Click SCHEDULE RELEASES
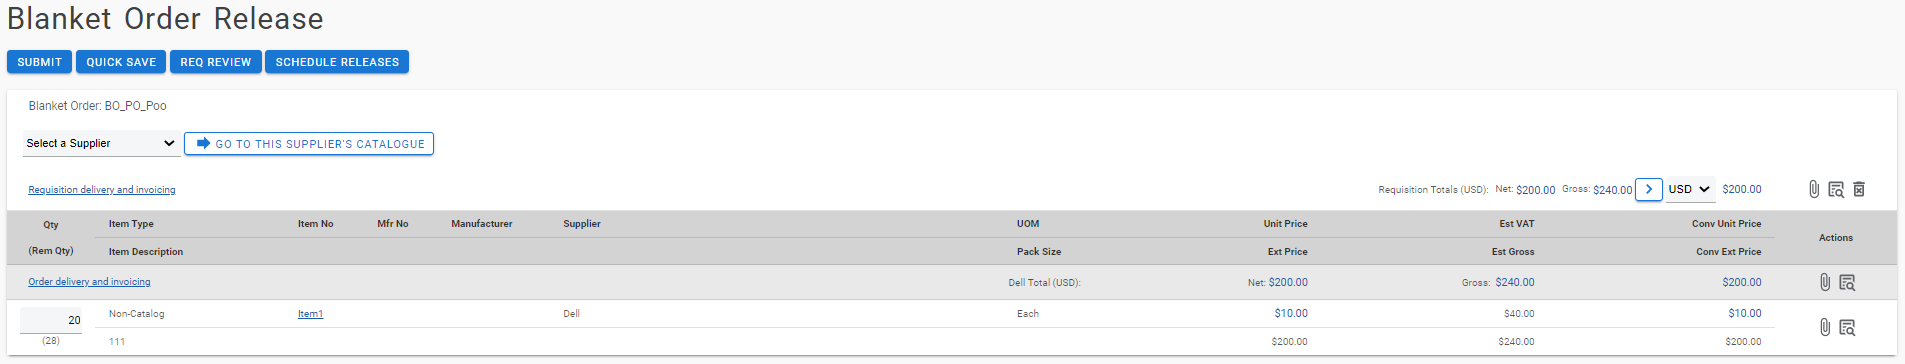This screenshot has width=1905, height=364. pyautogui.click(x=337, y=62)
